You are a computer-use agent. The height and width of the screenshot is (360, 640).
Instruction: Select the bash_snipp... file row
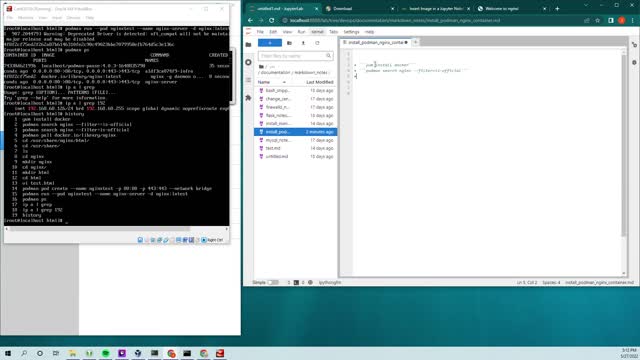click(x=296, y=91)
